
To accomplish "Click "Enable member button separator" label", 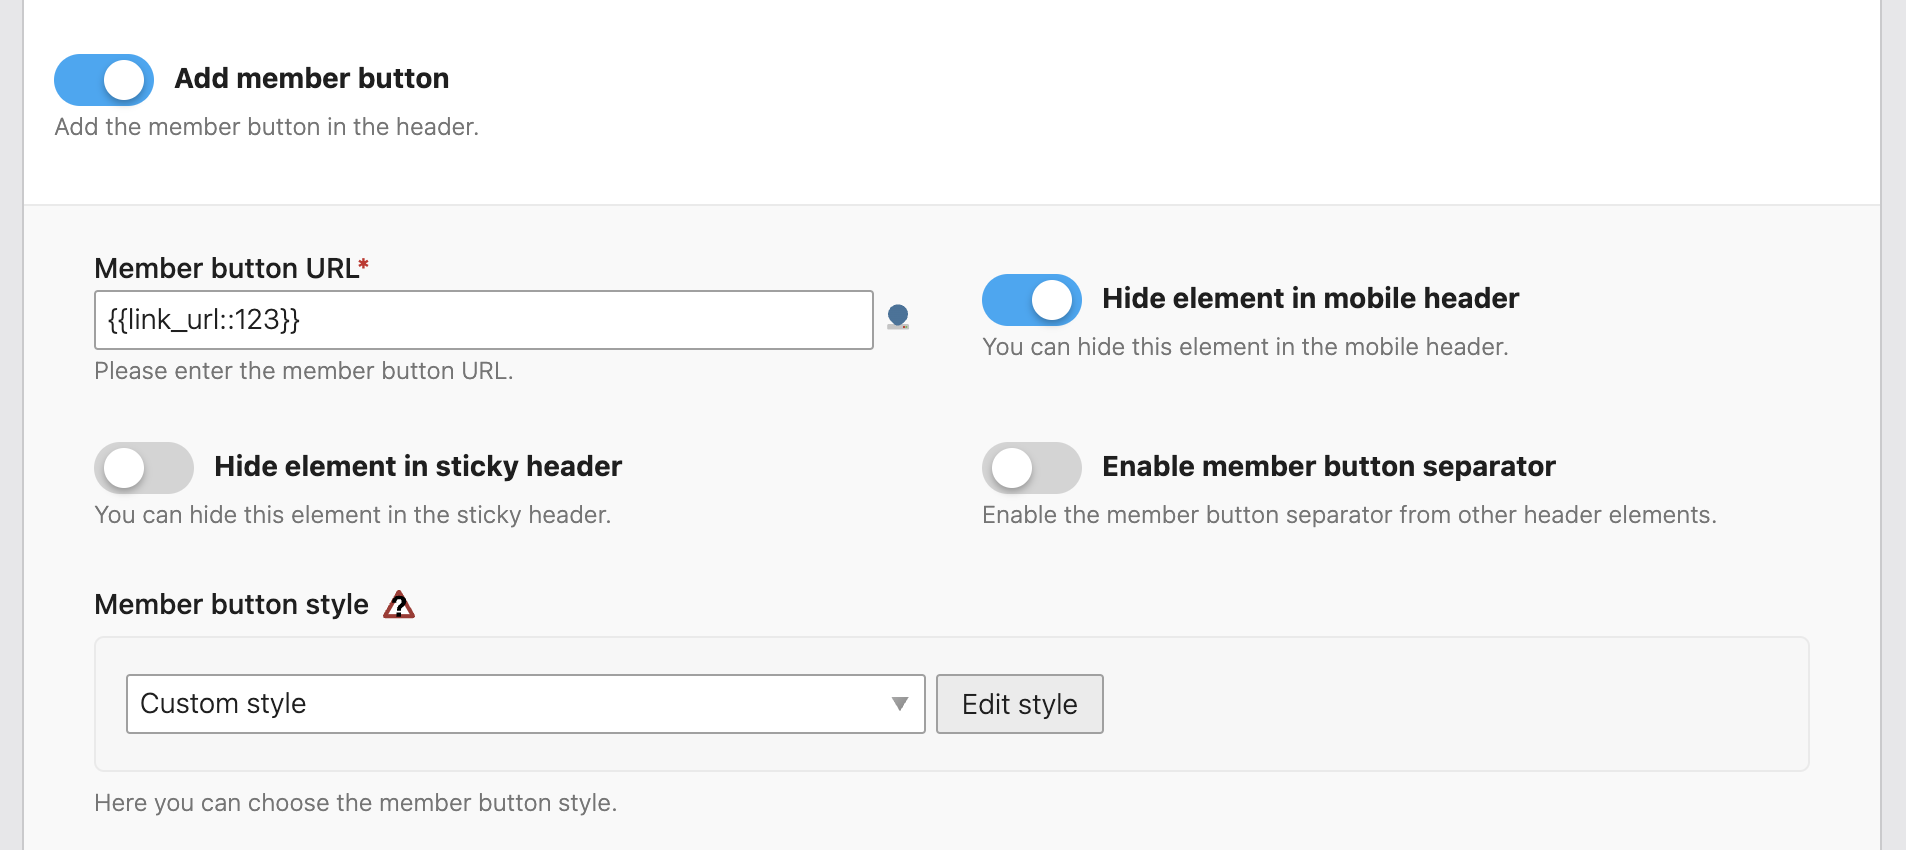I will click(1328, 466).
